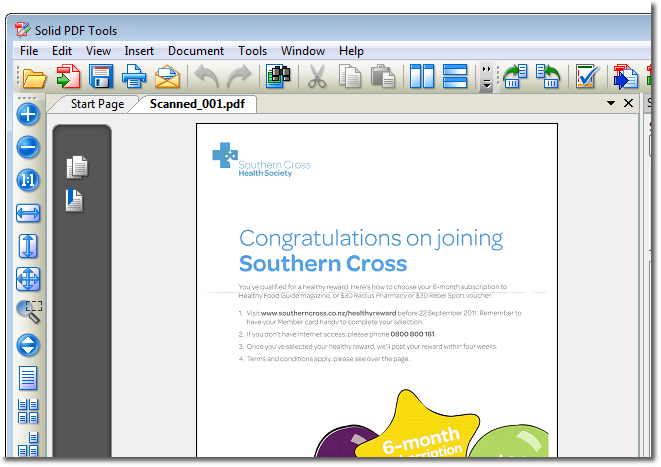The image size is (661, 467).
Task: Open Find with the binoculars icon
Action: [278, 77]
